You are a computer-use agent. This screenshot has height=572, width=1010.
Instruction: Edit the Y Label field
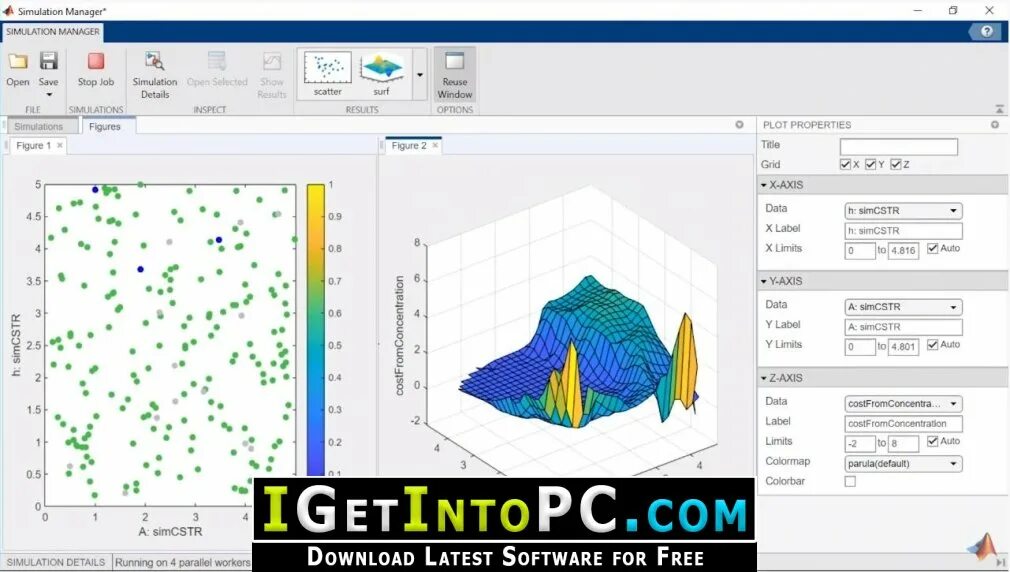click(x=903, y=327)
